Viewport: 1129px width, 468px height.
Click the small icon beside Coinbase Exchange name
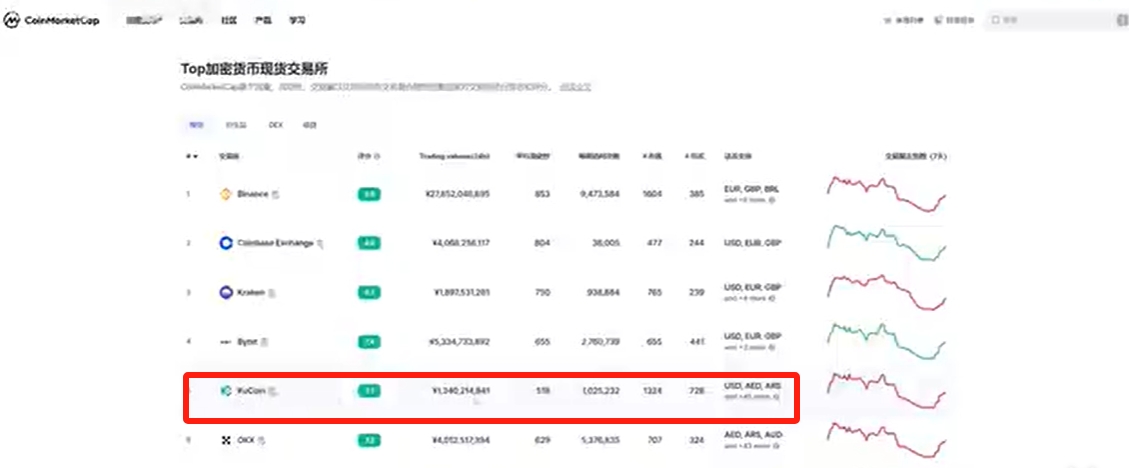pos(320,244)
